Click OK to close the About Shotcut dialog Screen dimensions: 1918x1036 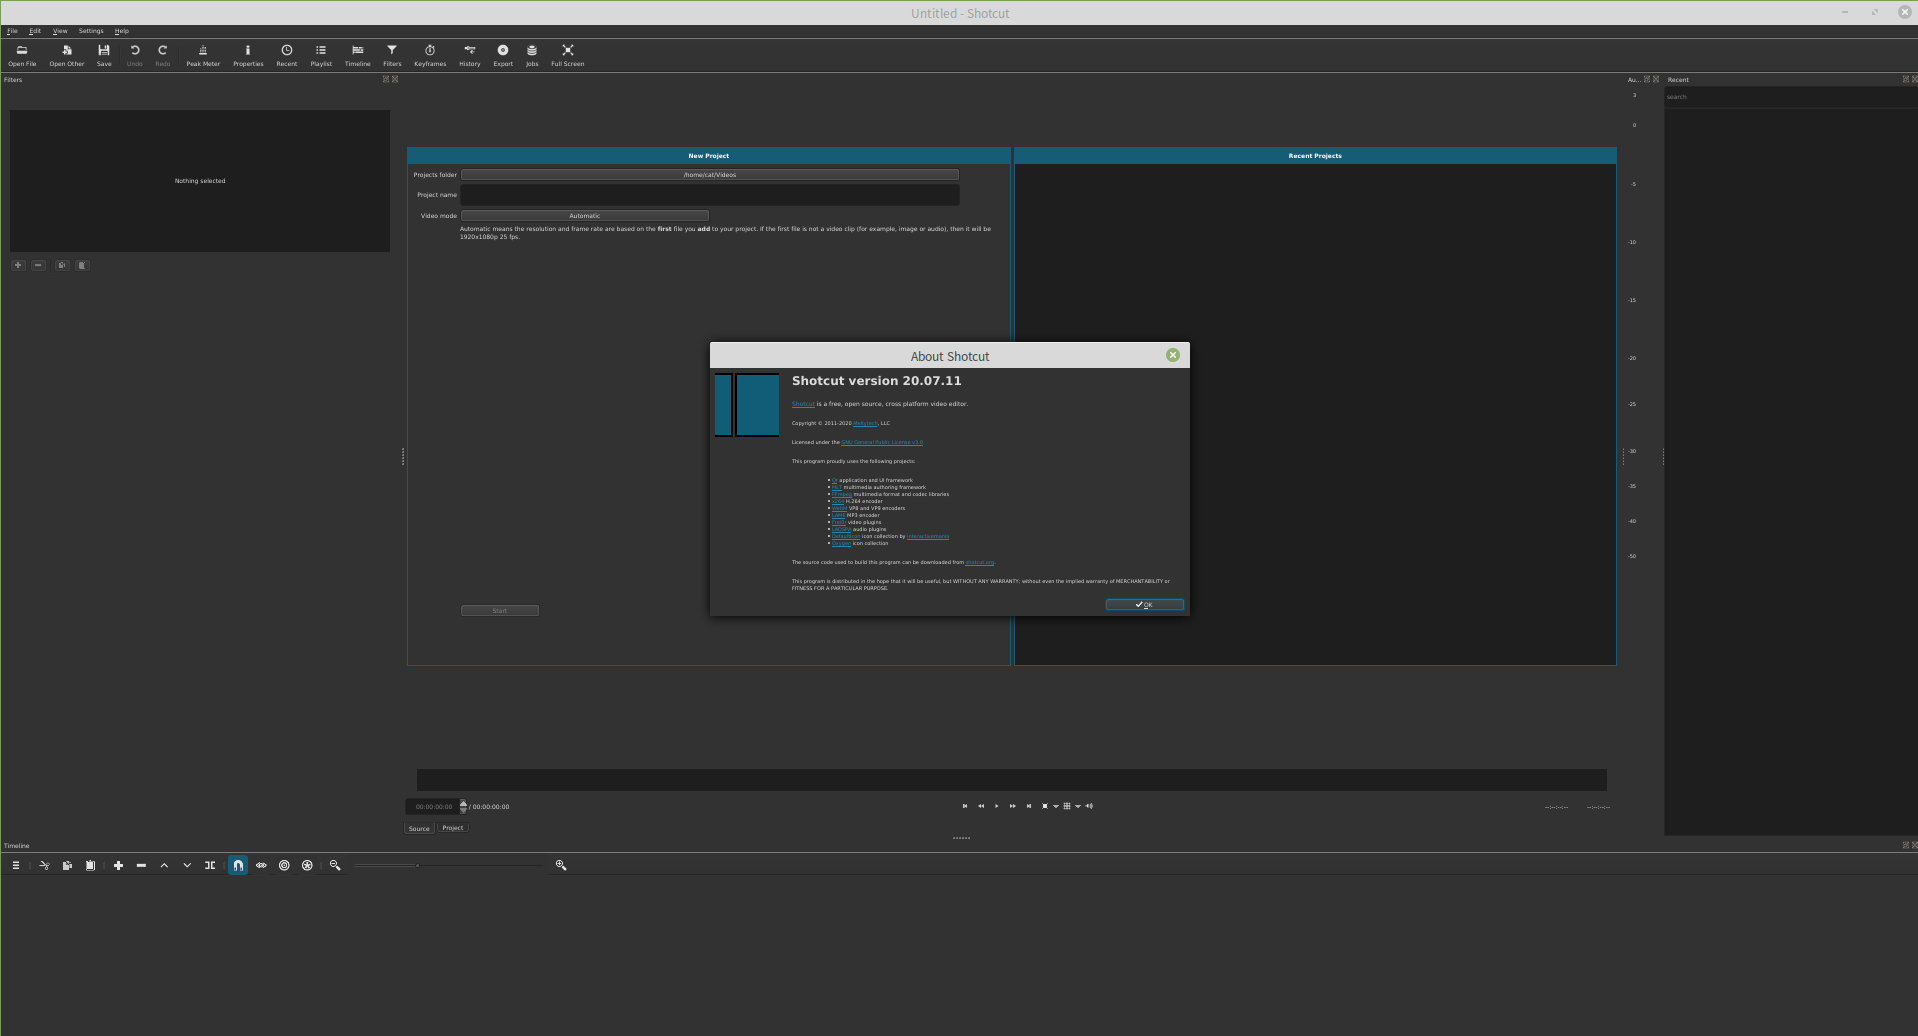[x=1144, y=604]
